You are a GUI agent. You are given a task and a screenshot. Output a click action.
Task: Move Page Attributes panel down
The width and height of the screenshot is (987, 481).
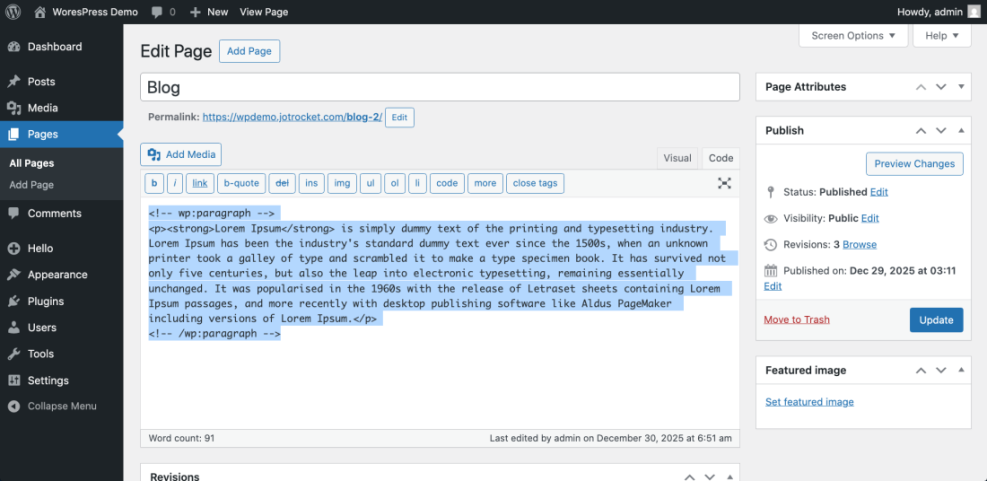point(941,87)
